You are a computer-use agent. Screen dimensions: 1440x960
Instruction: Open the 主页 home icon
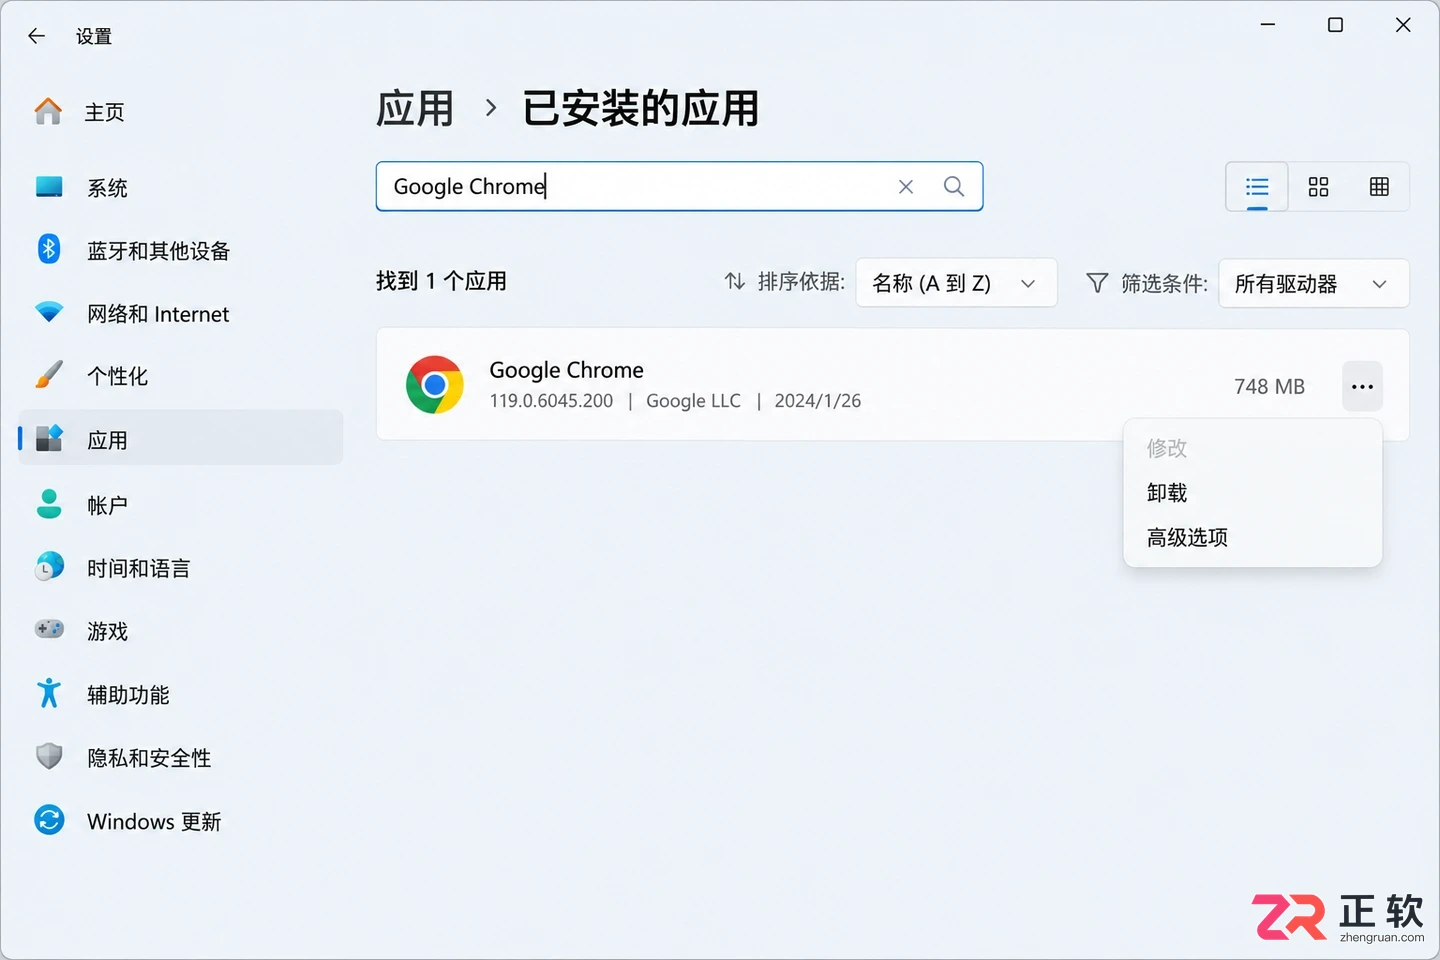coord(48,111)
